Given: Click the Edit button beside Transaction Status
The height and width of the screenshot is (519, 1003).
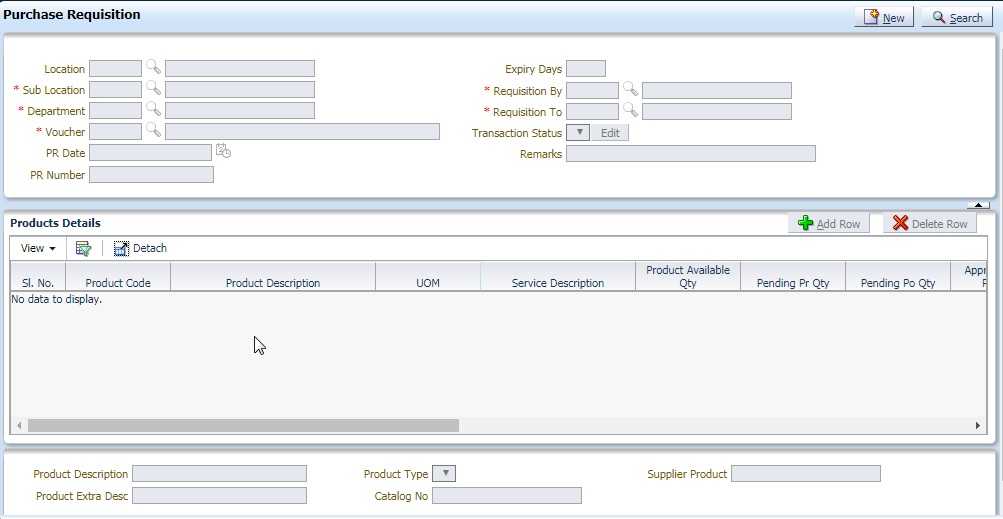Looking at the screenshot, I should pos(610,132).
